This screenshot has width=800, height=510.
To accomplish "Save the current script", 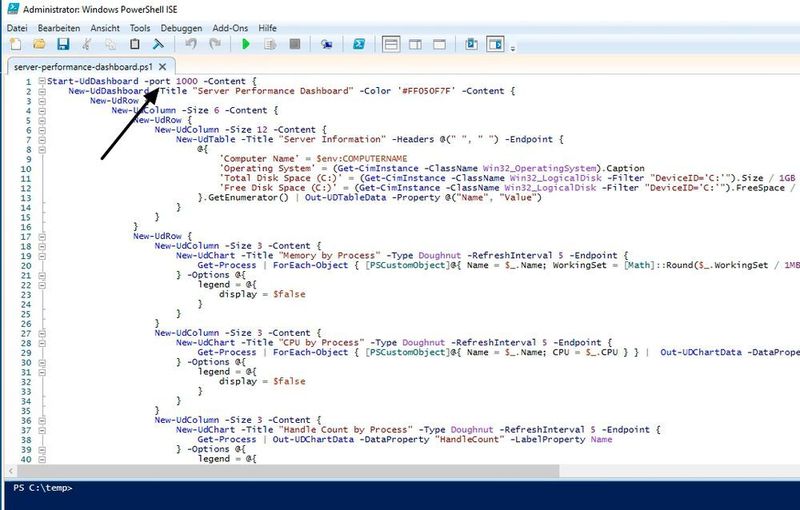I will (63, 44).
